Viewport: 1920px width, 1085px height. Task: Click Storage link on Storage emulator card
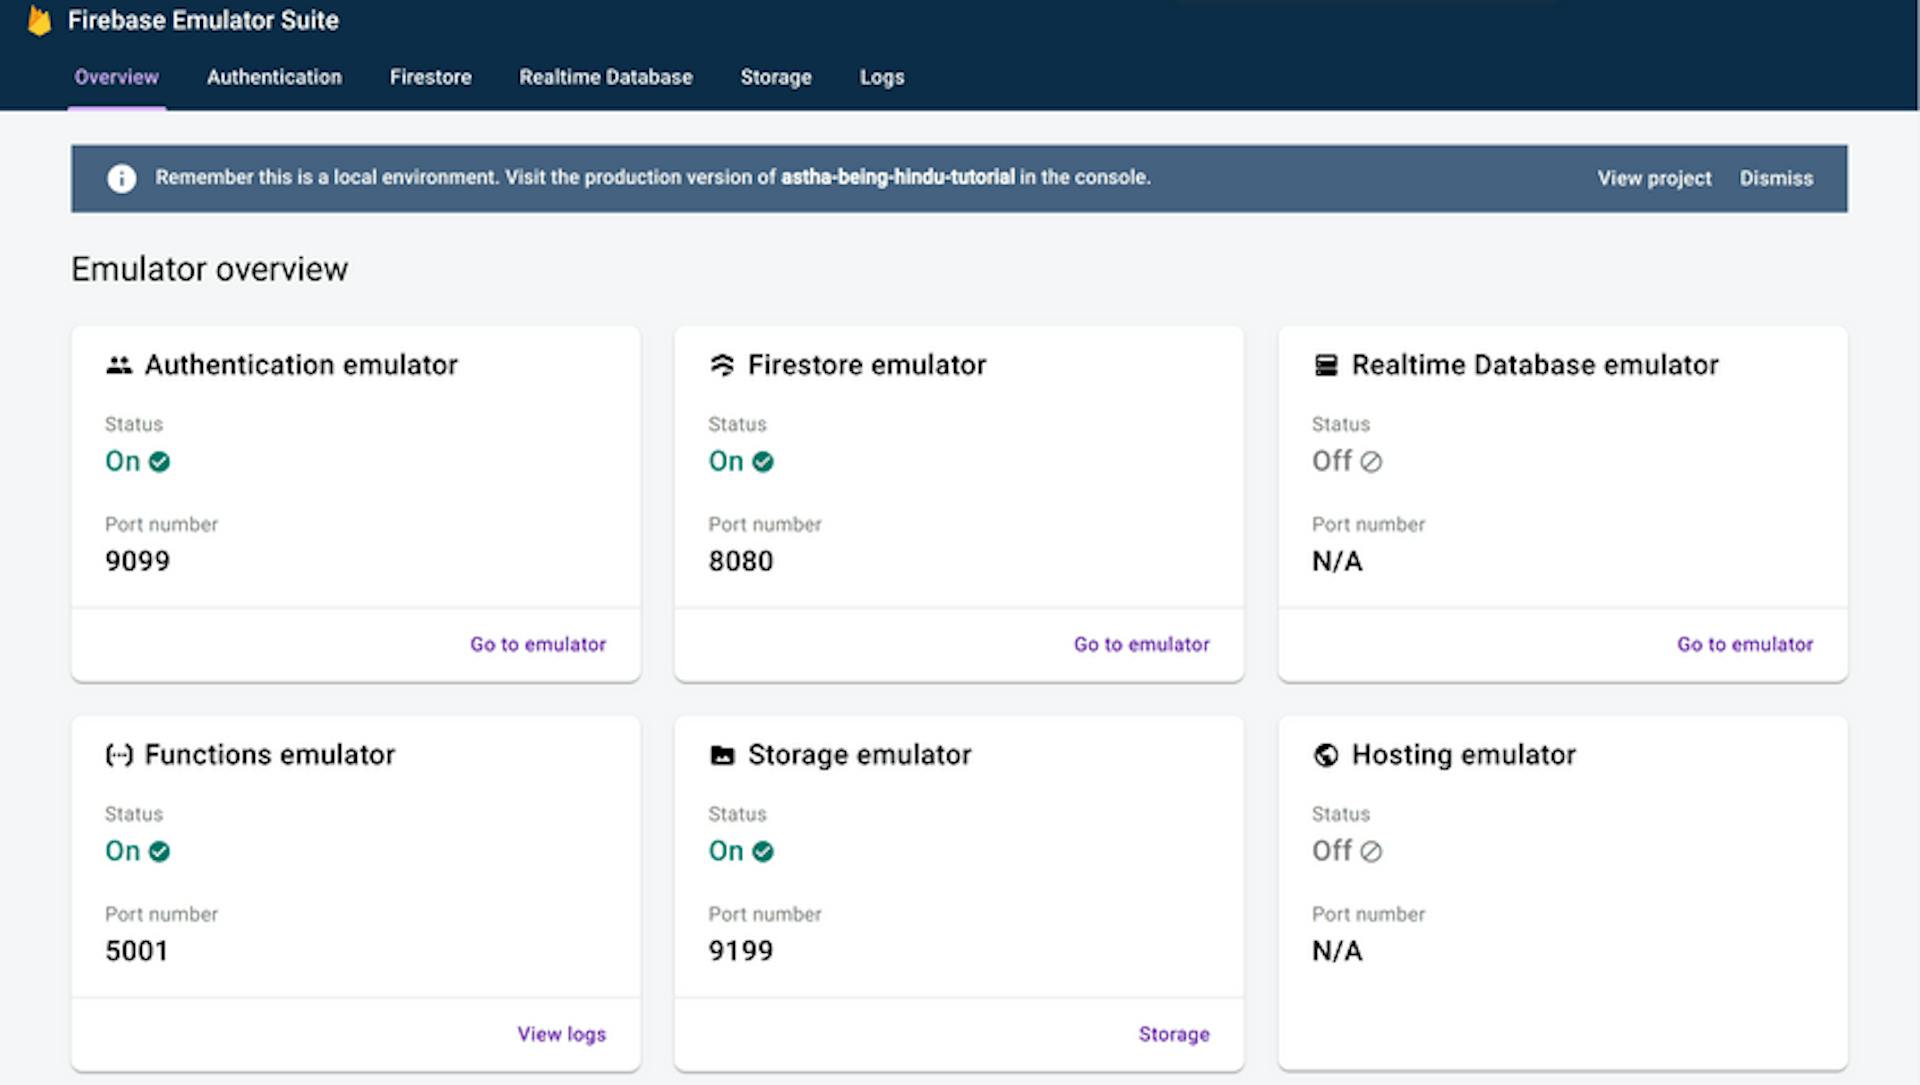(1174, 1034)
